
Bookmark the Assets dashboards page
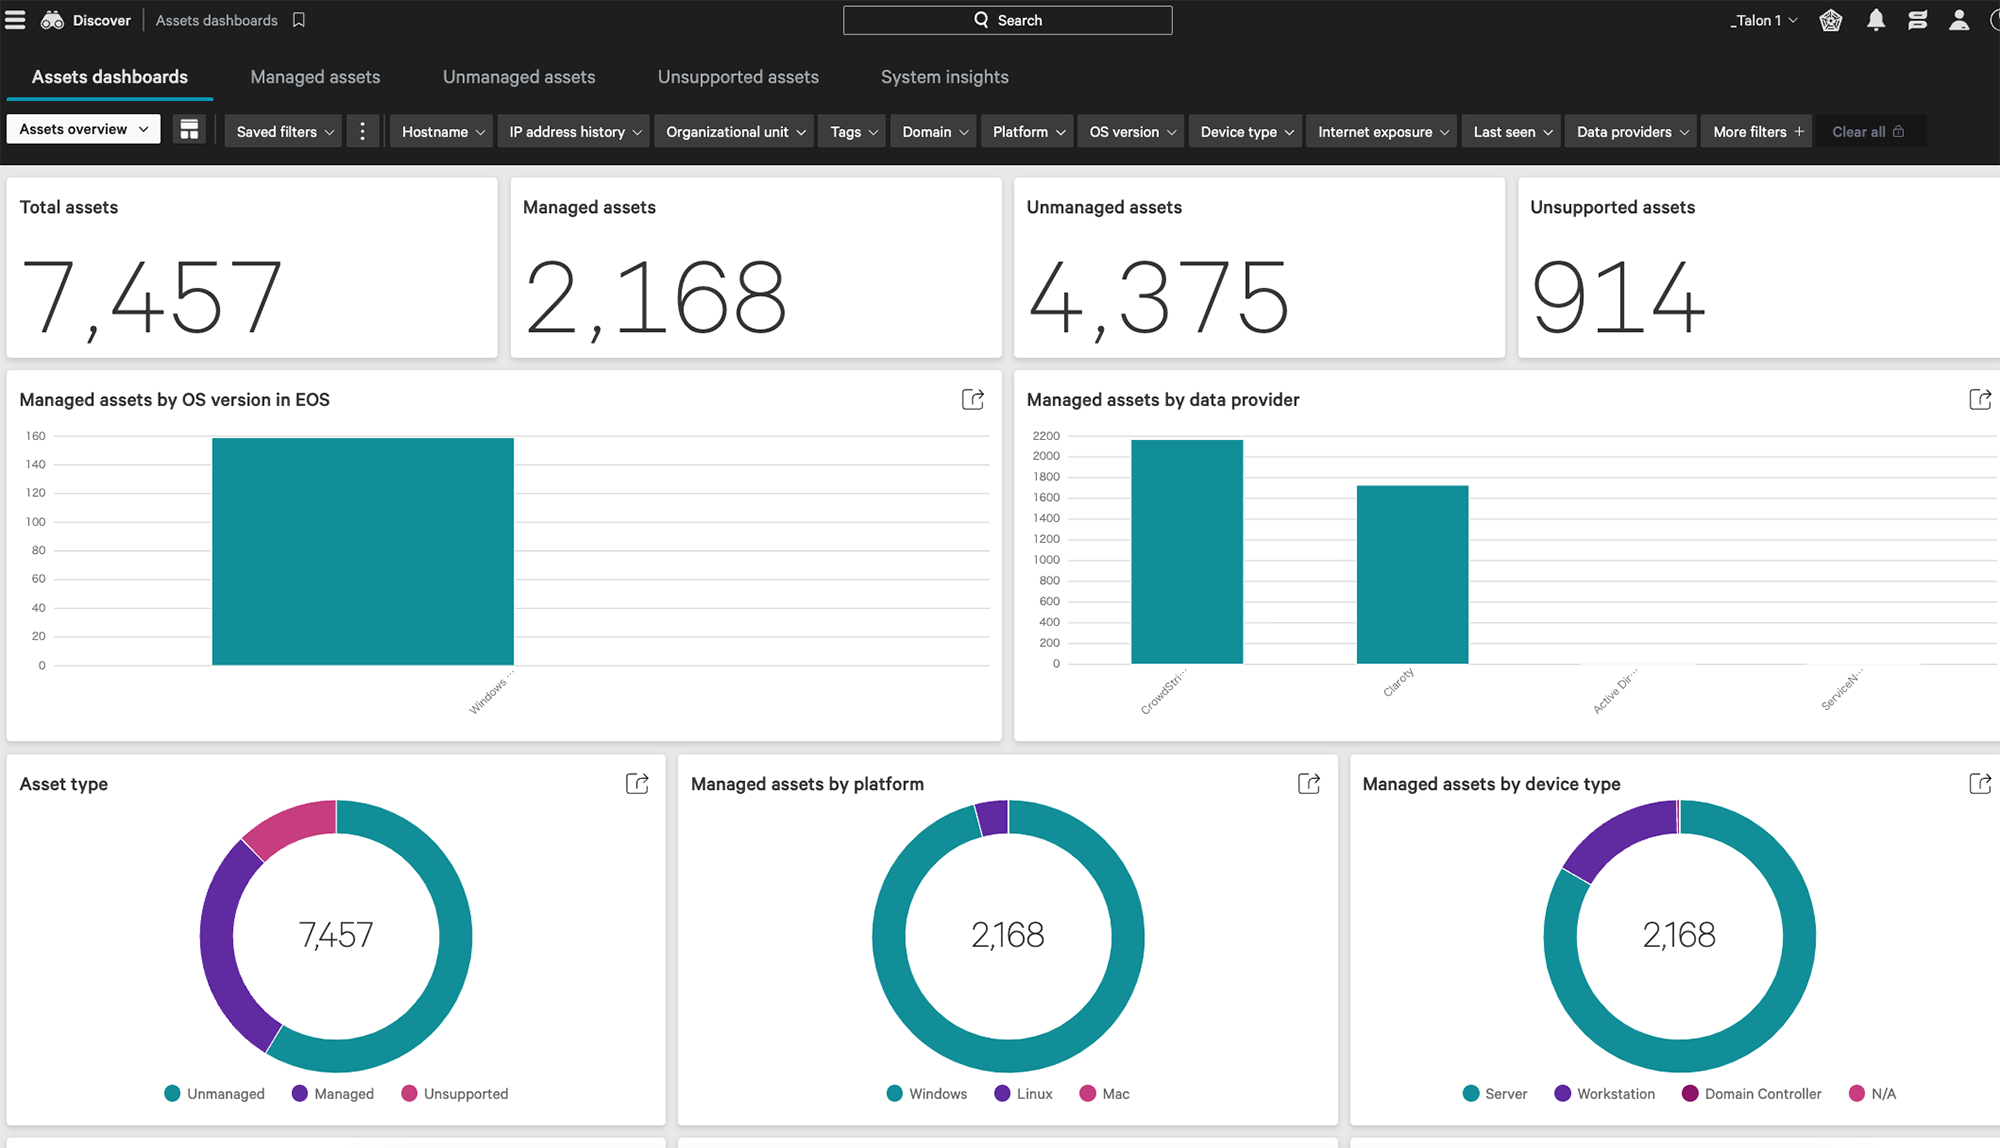299,20
